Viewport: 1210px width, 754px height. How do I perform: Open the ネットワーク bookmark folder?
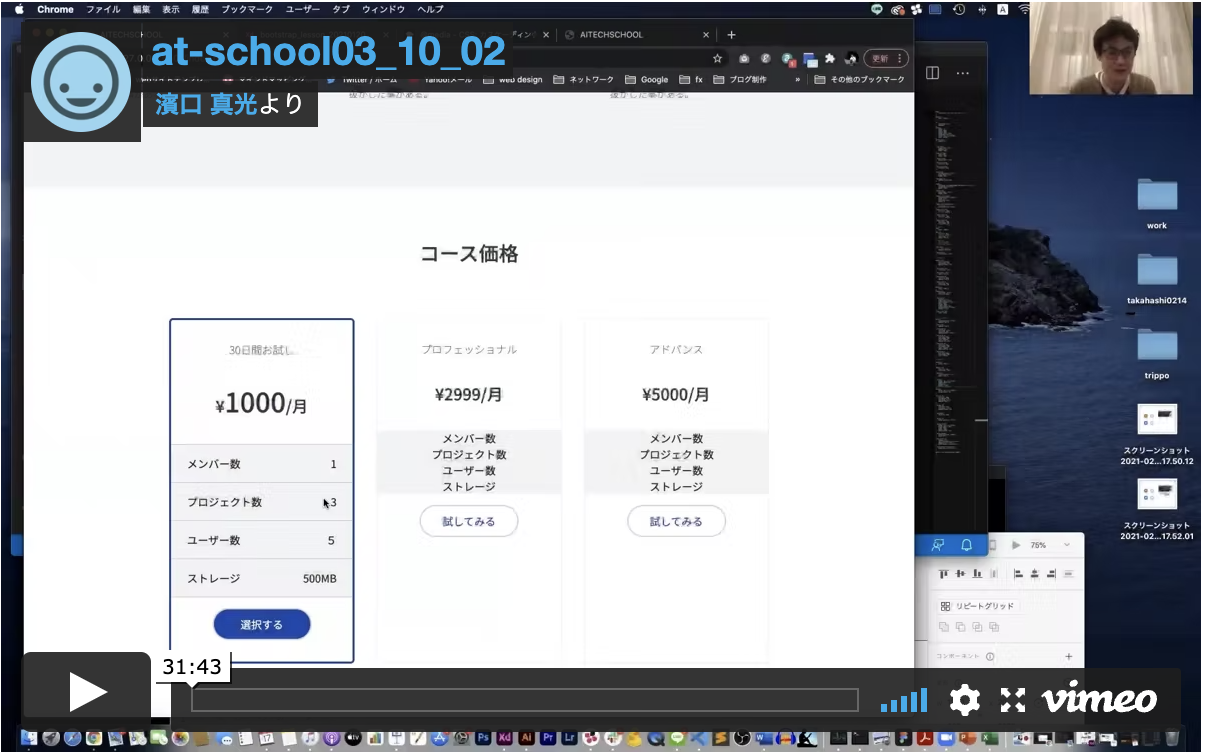pyautogui.click(x=584, y=79)
